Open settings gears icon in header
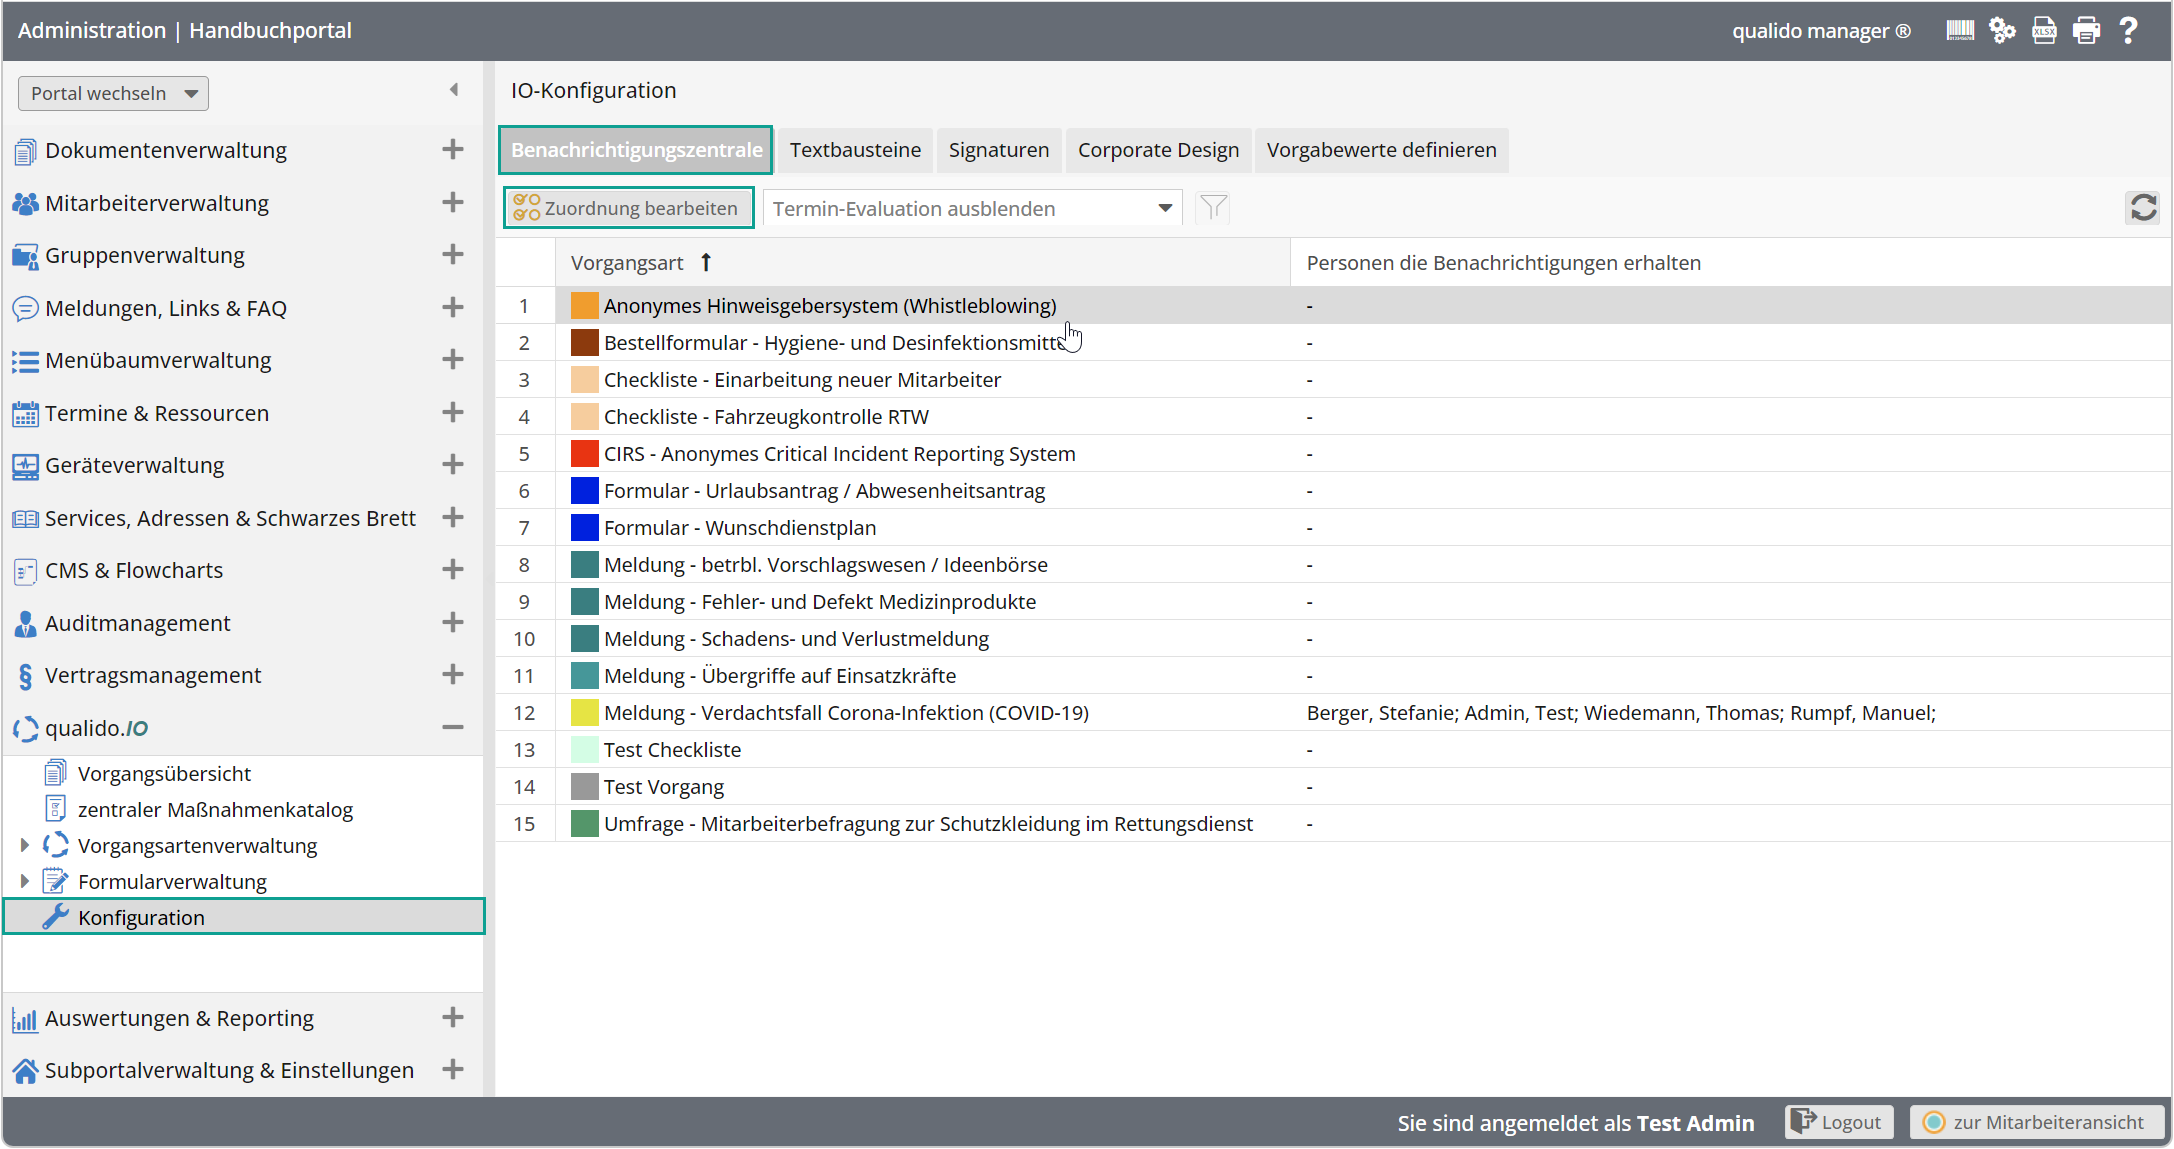The width and height of the screenshot is (2174, 1149). pos(2002,31)
